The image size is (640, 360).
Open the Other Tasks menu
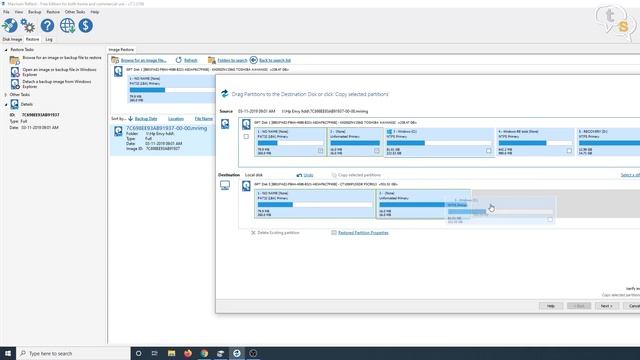[75, 12]
